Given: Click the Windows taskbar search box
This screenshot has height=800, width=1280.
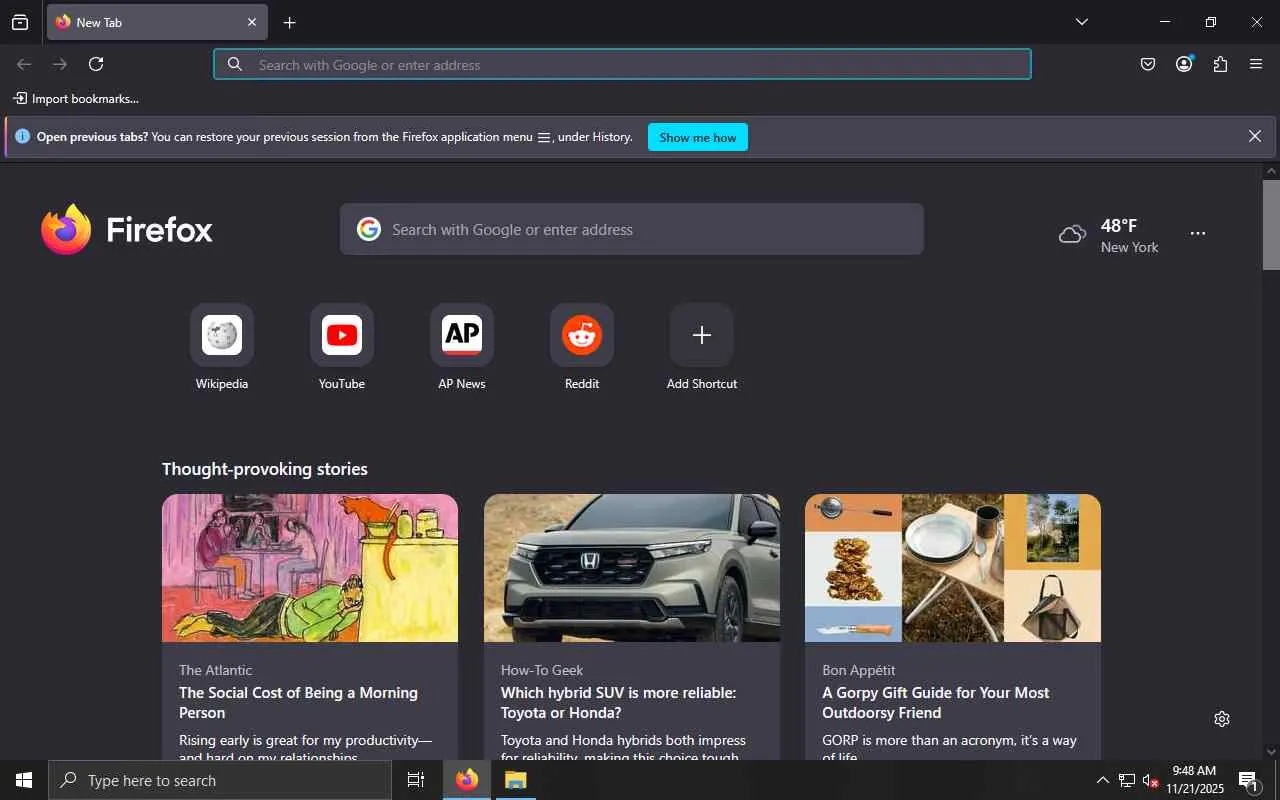Looking at the screenshot, I should [220, 780].
